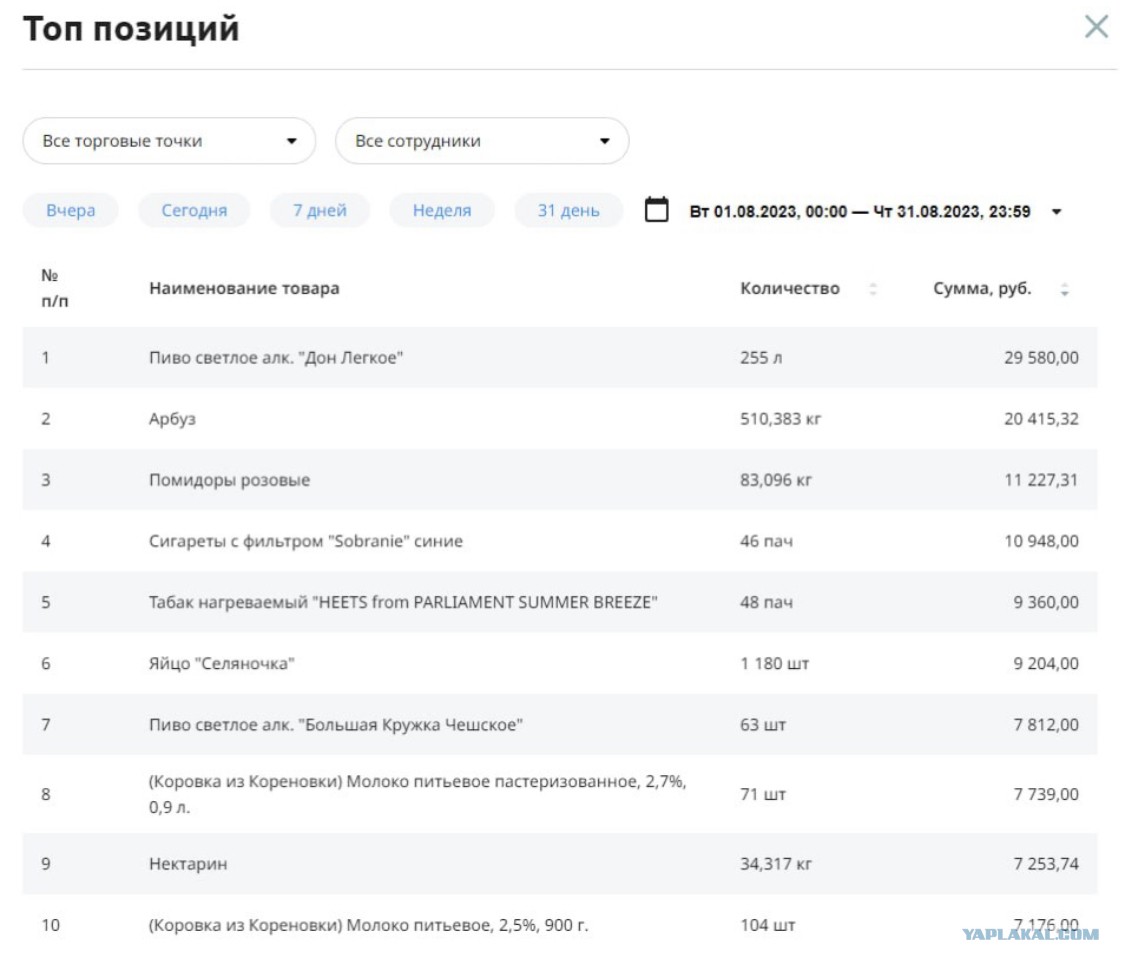Select Табак нагреваемый HEETS PARLIAMENT SUMMER BREEZE
The height and width of the screenshot is (964, 1125).
point(403,602)
